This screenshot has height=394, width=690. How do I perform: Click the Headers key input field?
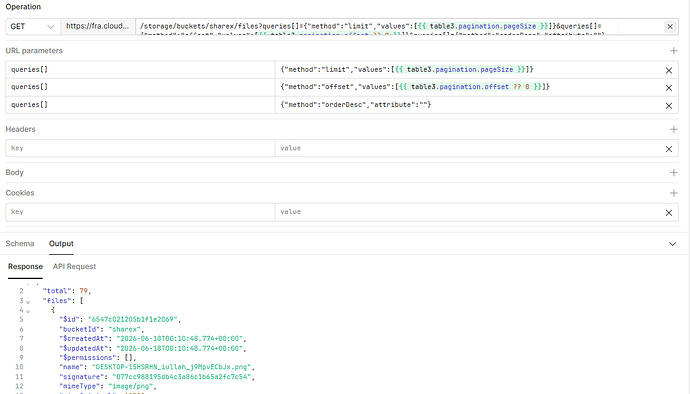[140, 148]
